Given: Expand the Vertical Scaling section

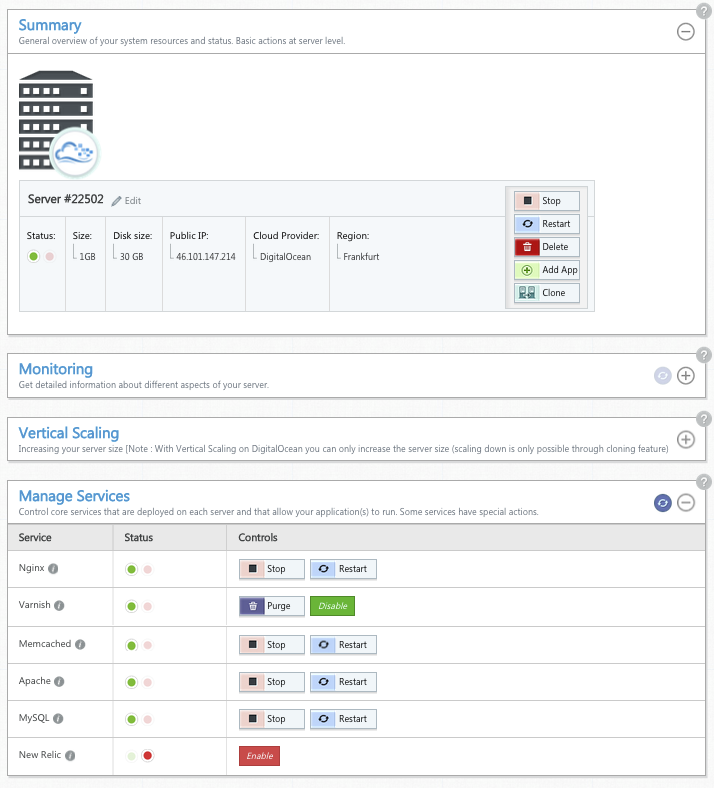Looking at the screenshot, I should 685,439.
